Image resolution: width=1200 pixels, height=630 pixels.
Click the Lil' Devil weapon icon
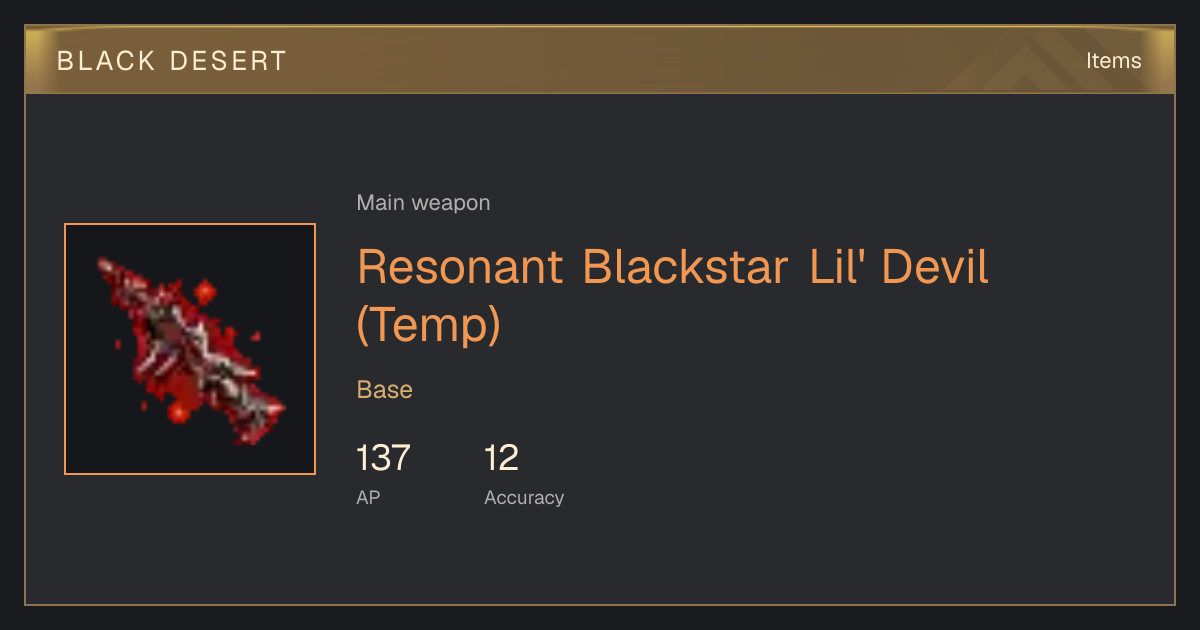pos(190,349)
